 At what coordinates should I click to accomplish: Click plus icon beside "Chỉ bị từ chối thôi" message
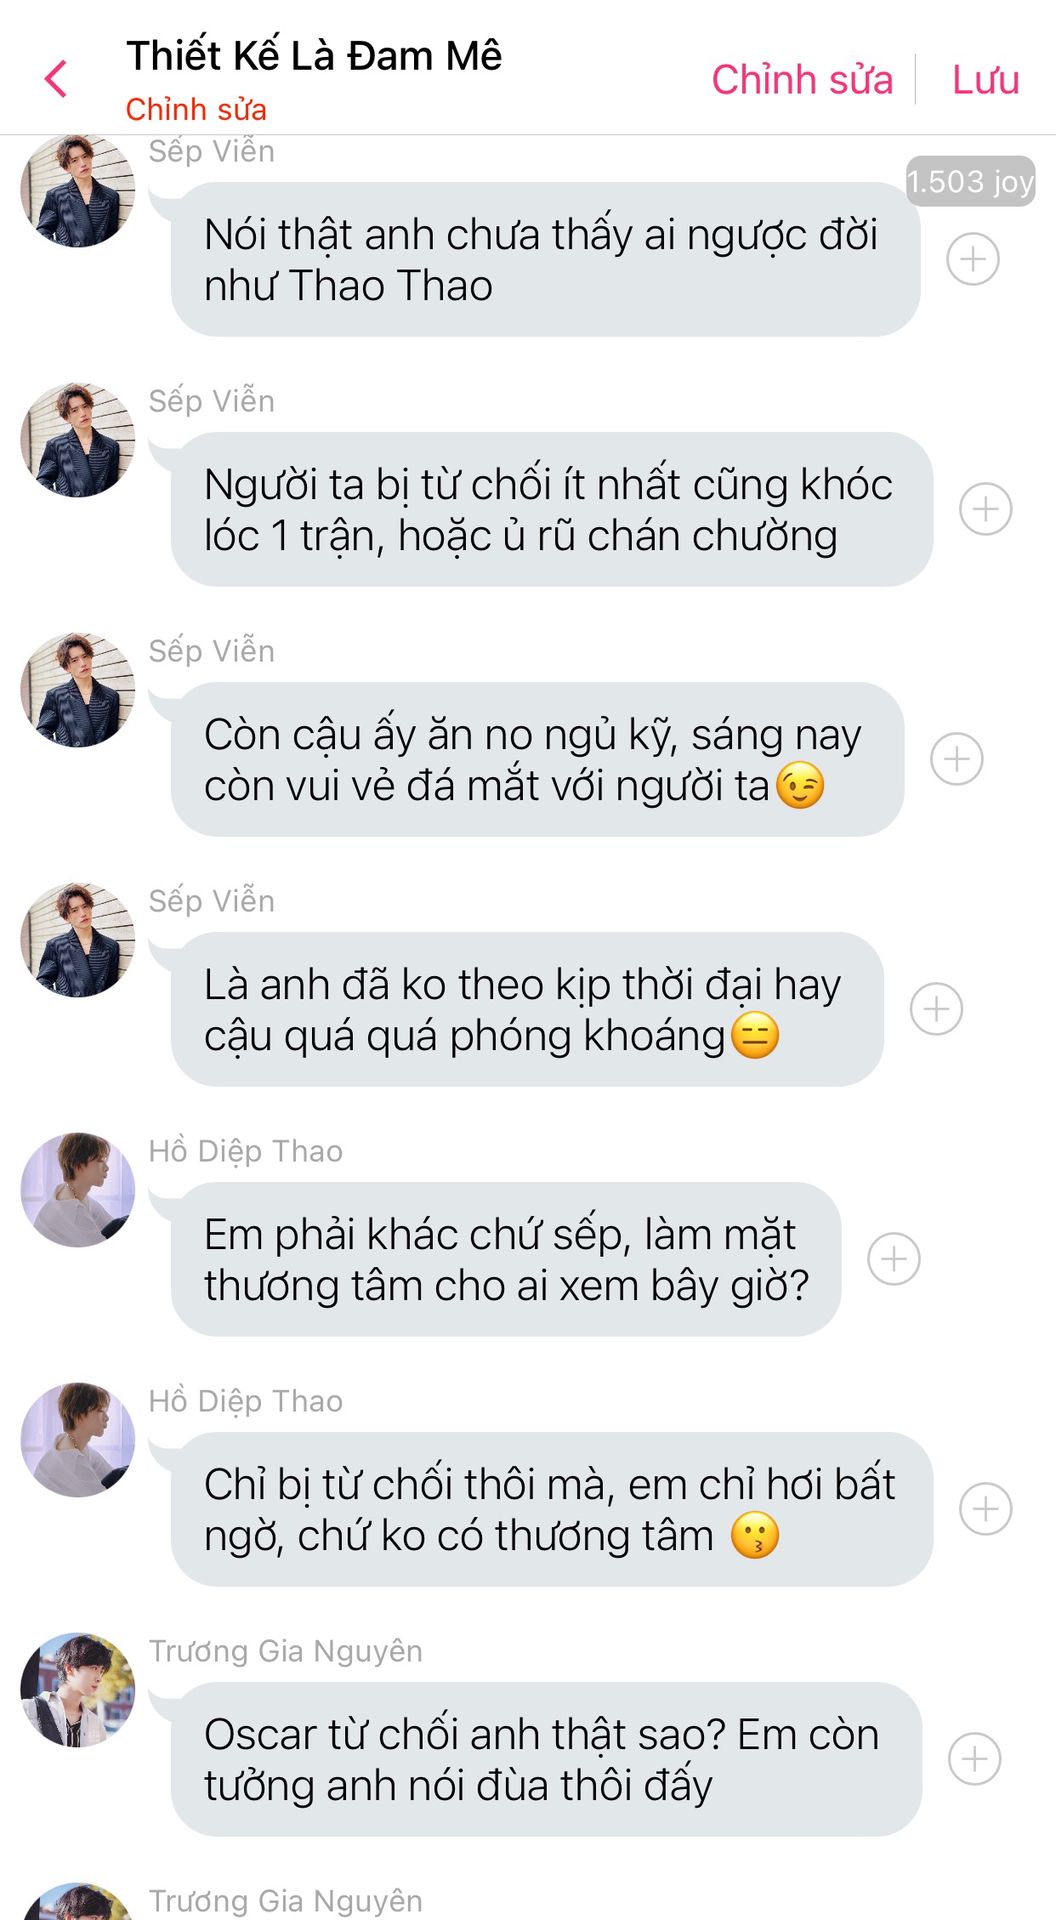click(x=986, y=1509)
